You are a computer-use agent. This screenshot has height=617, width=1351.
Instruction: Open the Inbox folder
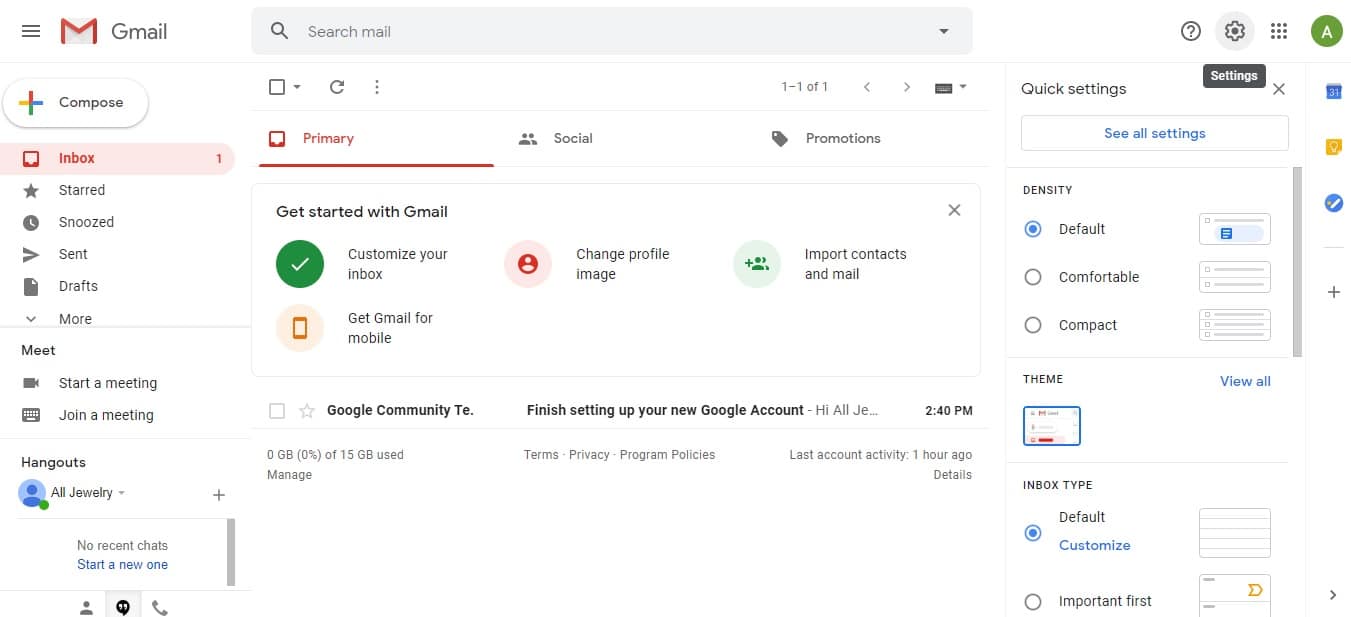(118, 158)
